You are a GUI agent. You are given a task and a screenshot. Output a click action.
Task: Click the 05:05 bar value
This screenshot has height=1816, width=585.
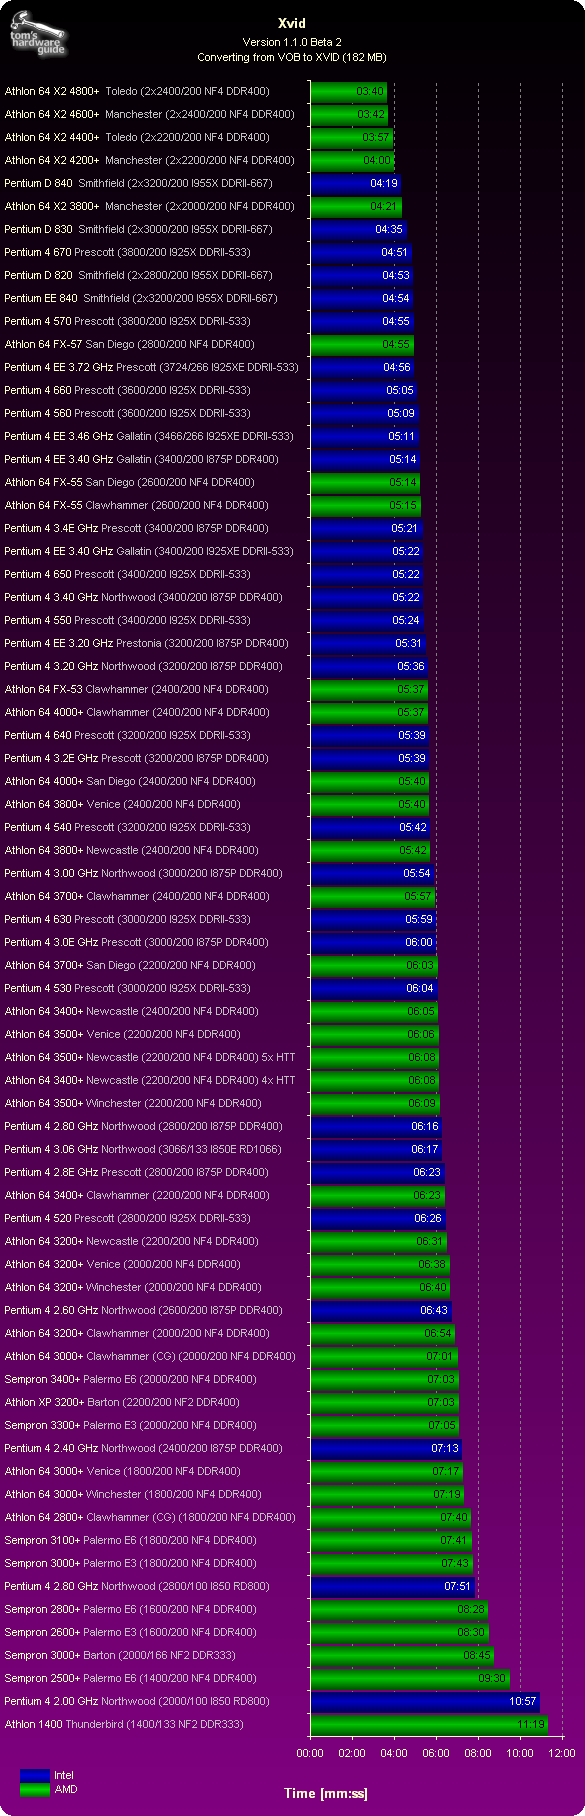[x=399, y=390]
